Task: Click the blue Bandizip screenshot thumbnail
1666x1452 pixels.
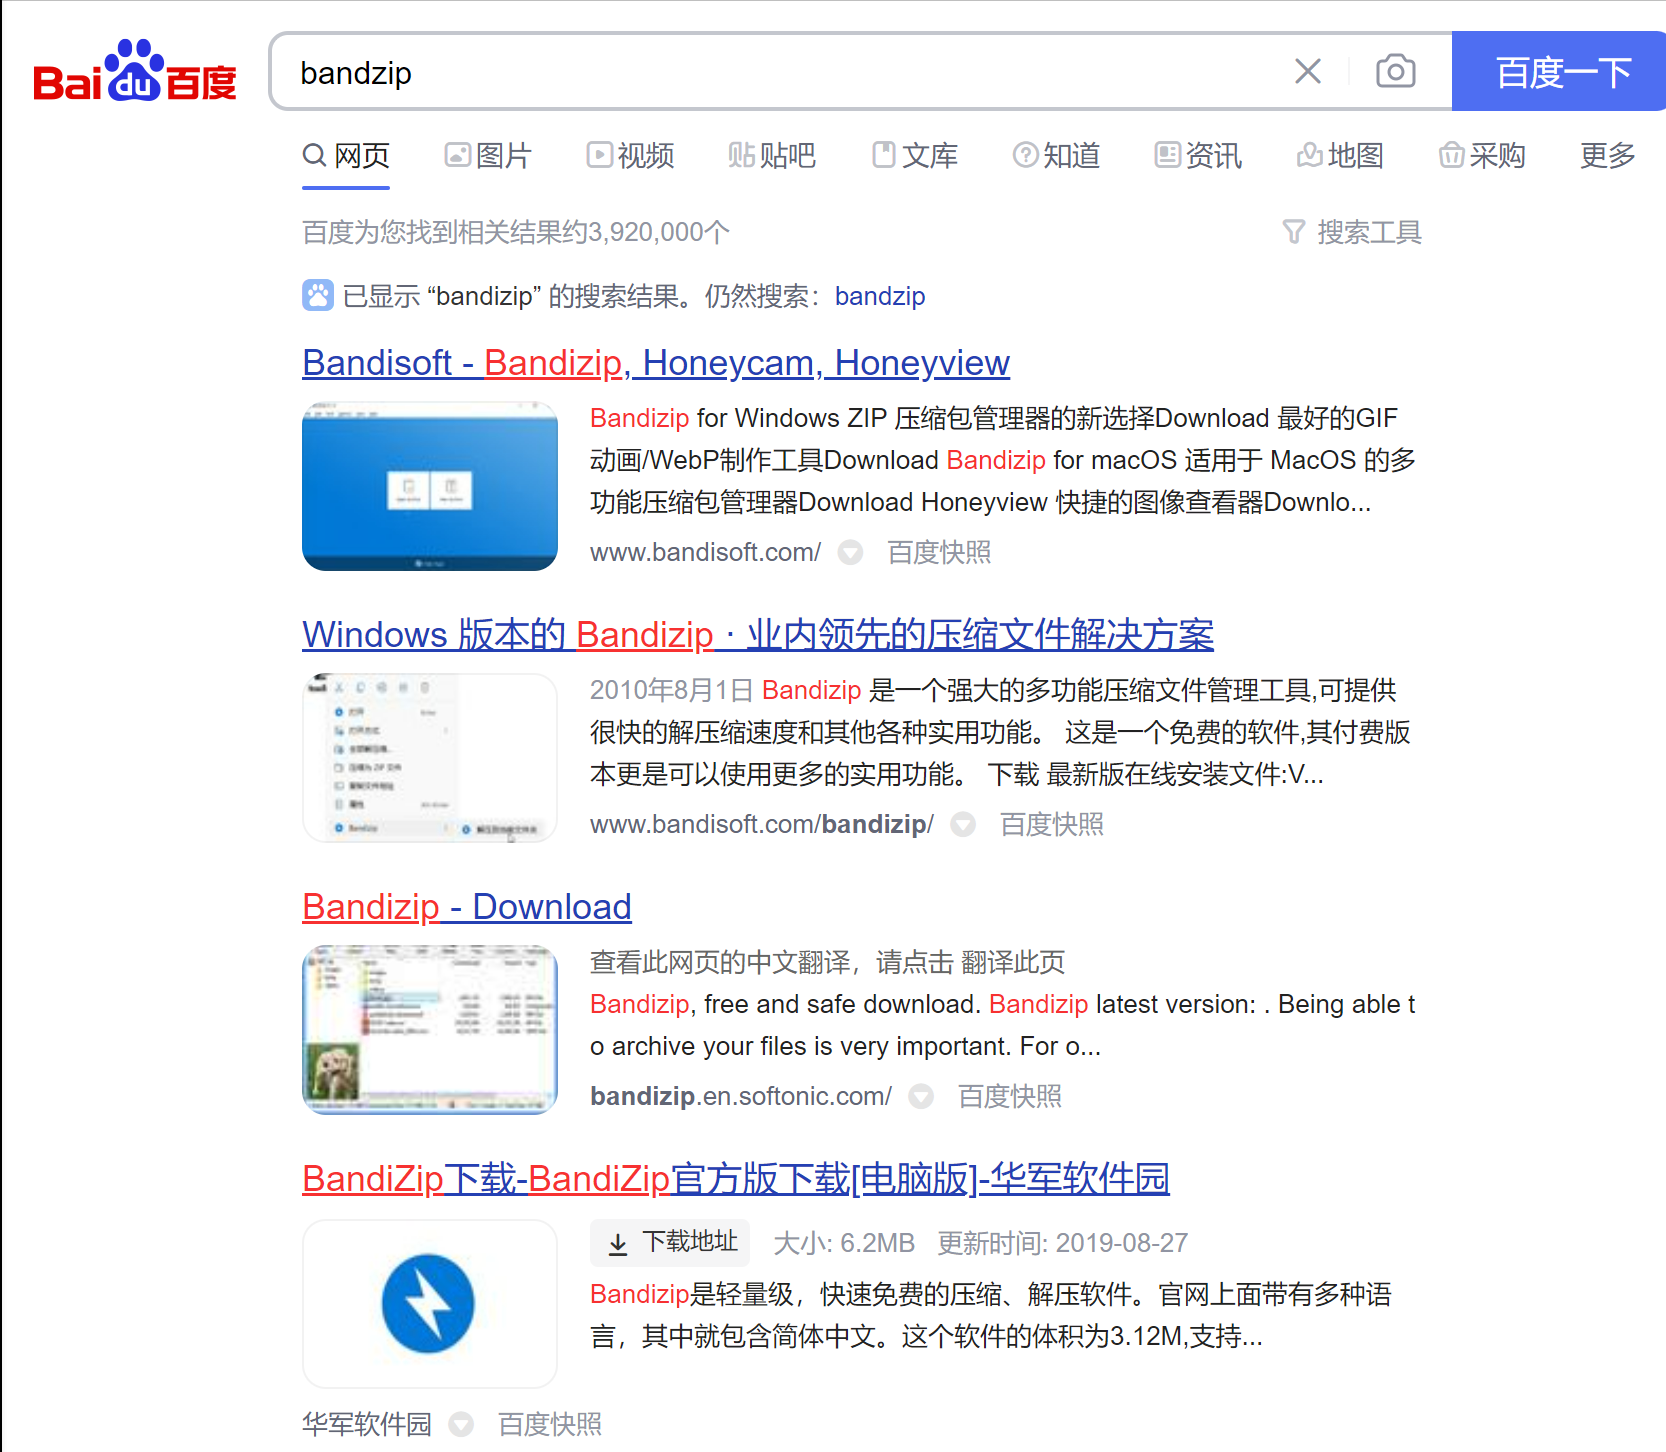Action: tap(429, 486)
